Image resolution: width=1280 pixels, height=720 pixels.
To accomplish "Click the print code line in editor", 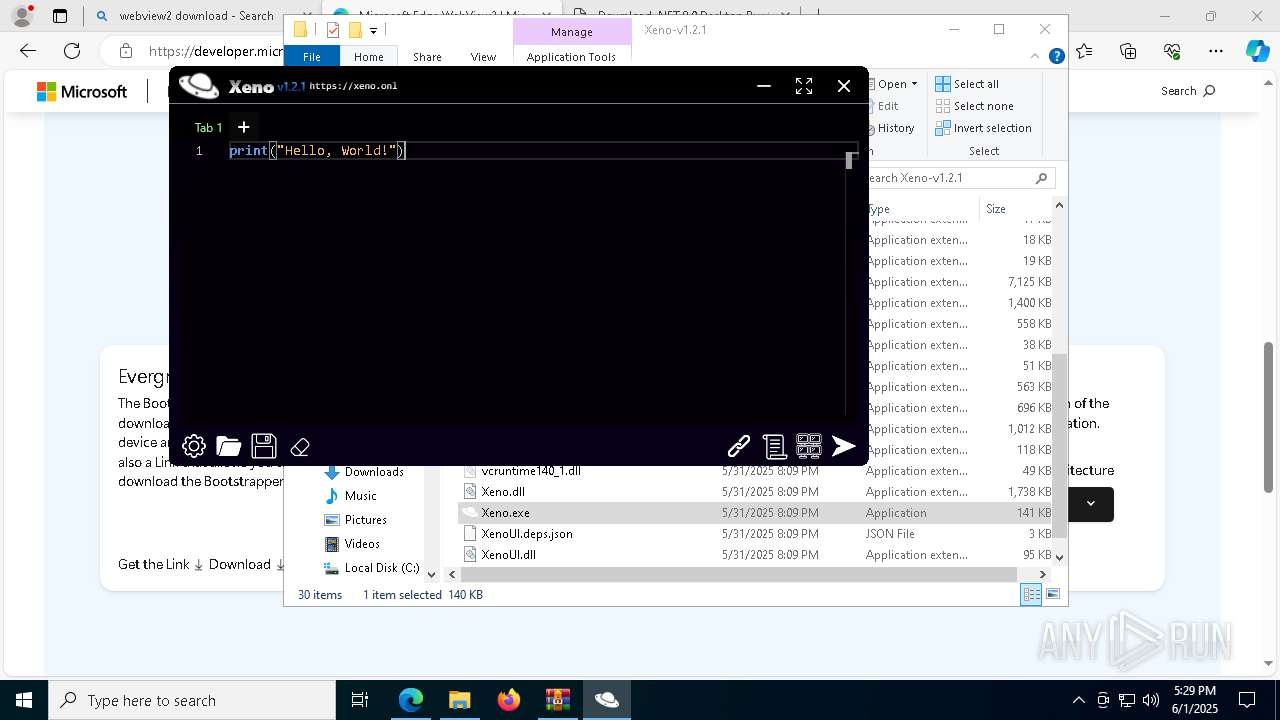I will pyautogui.click(x=316, y=150).
